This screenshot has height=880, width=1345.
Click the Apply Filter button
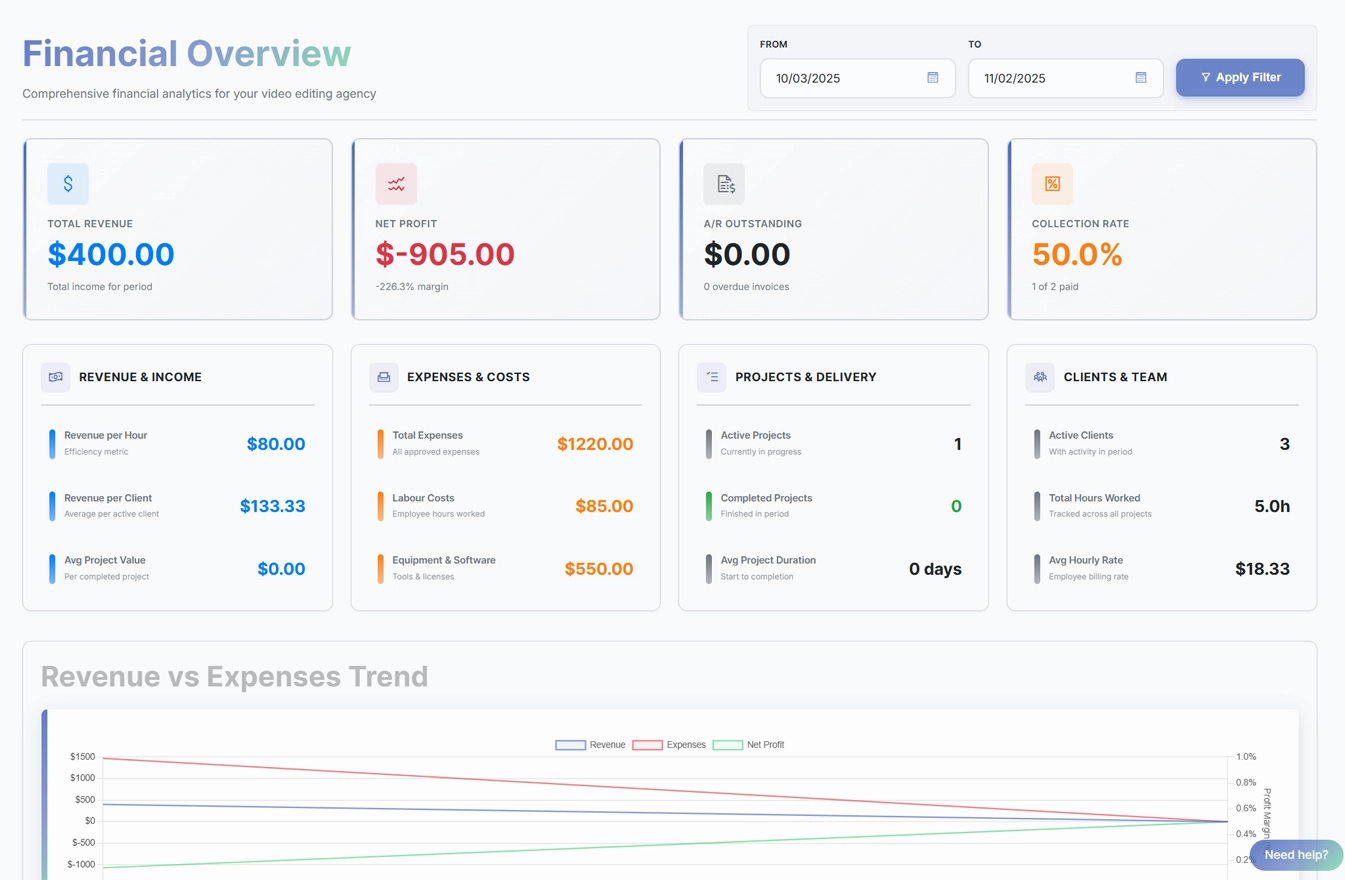pos(1240,77)
